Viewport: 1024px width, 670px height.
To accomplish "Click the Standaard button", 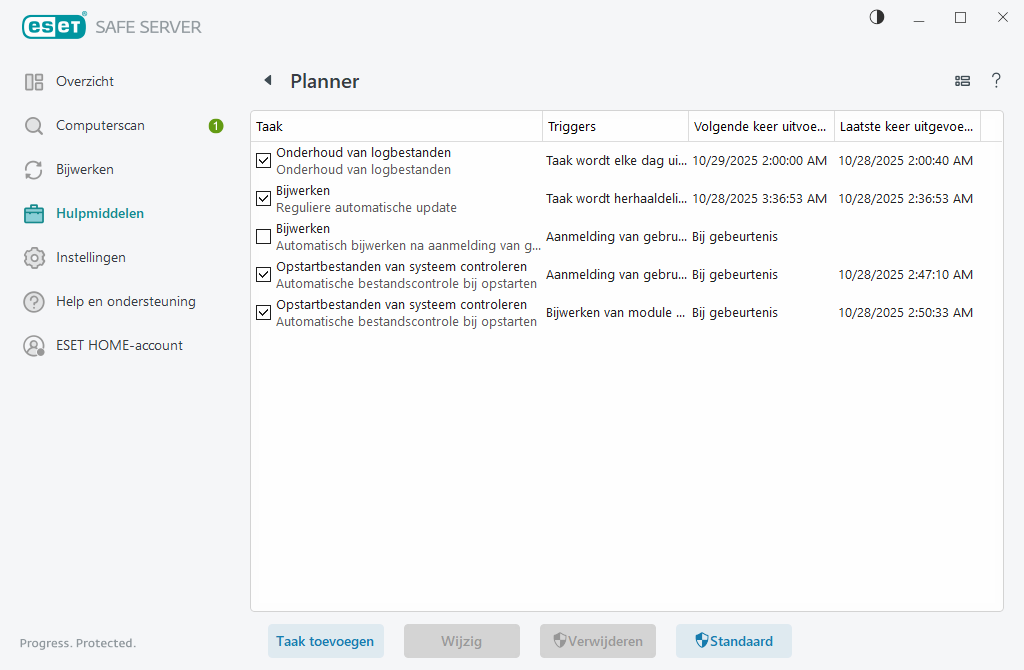I will [733, 641].
